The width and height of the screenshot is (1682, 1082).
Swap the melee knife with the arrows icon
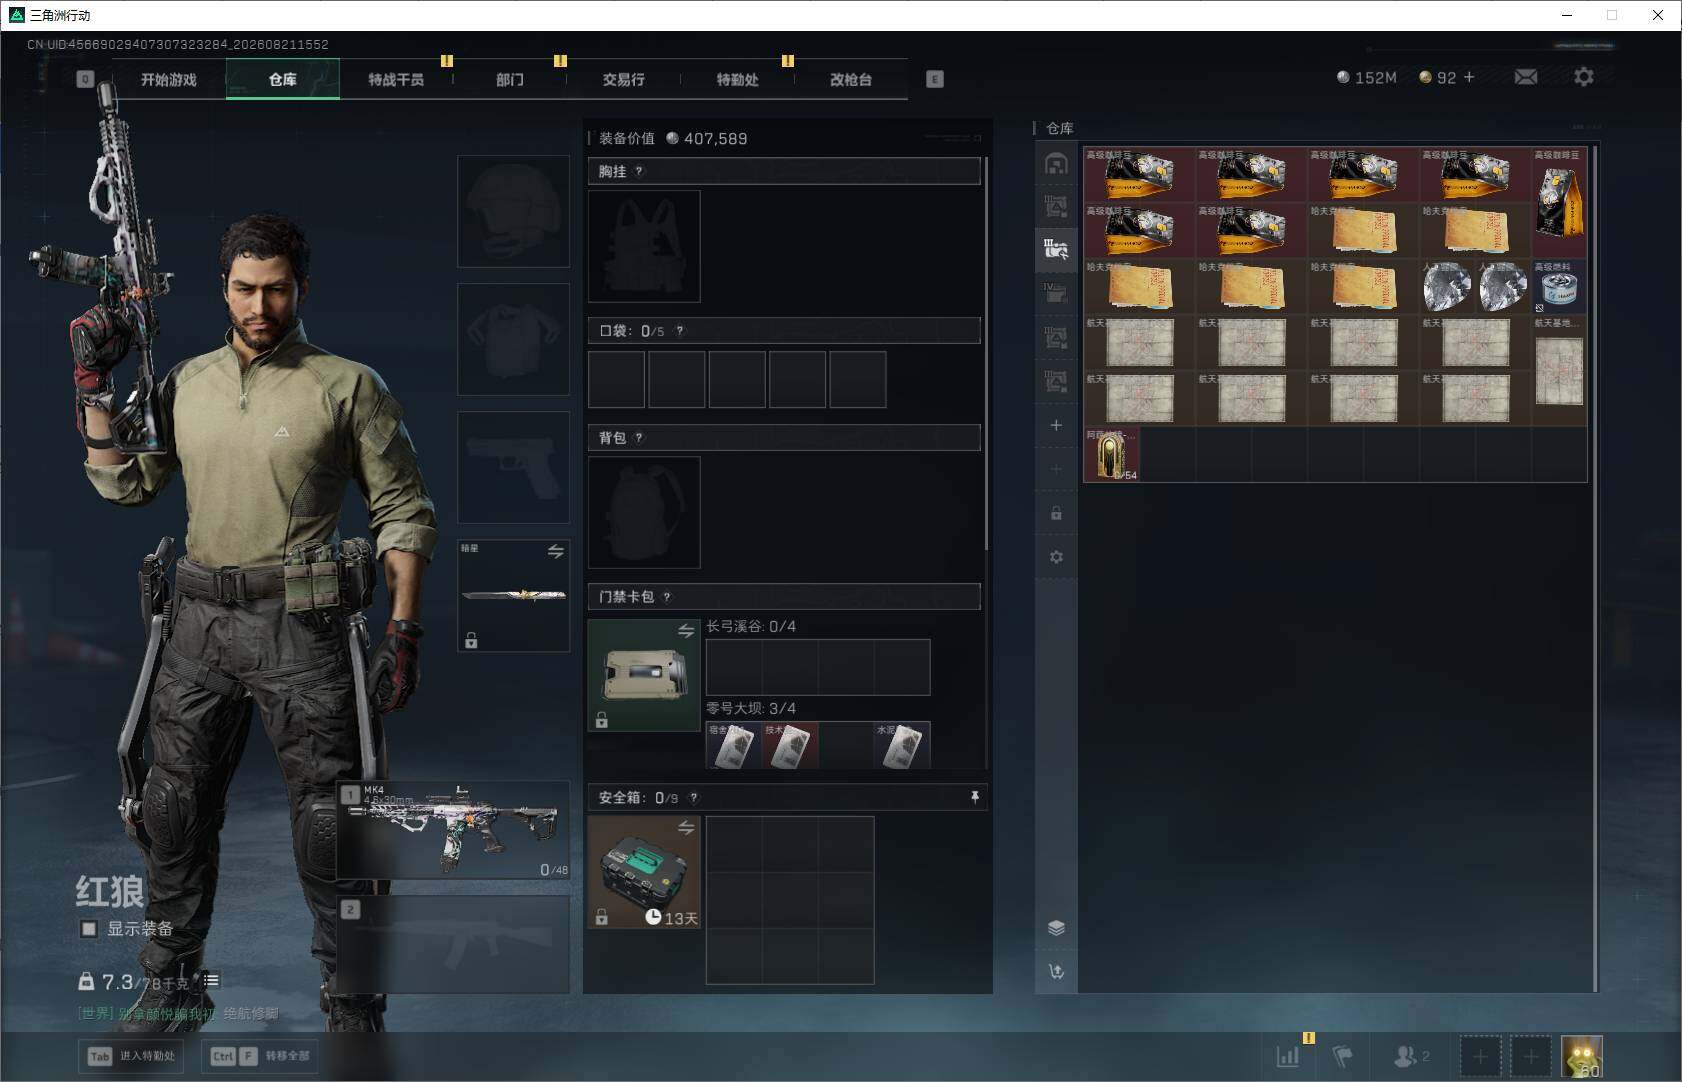pos(556,551)
